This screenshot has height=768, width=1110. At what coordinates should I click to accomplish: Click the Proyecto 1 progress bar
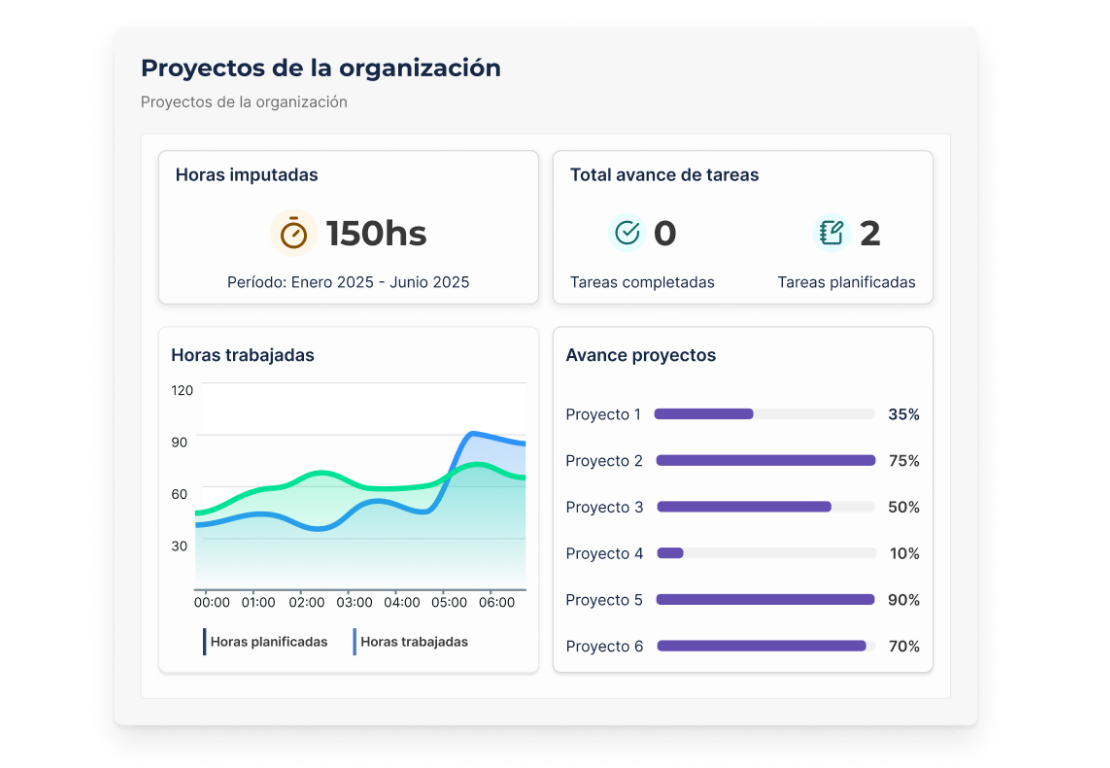(764, 414)
